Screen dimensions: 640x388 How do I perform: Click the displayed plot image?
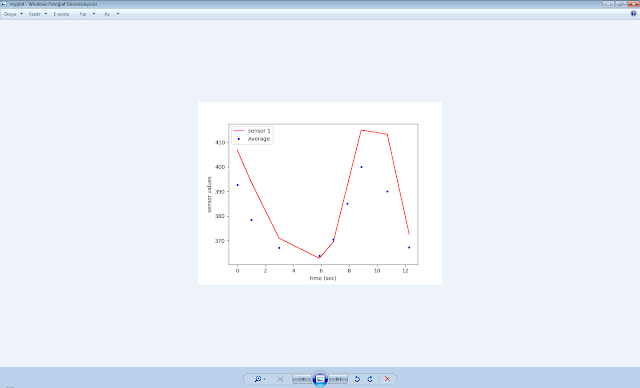click(320, 193)
